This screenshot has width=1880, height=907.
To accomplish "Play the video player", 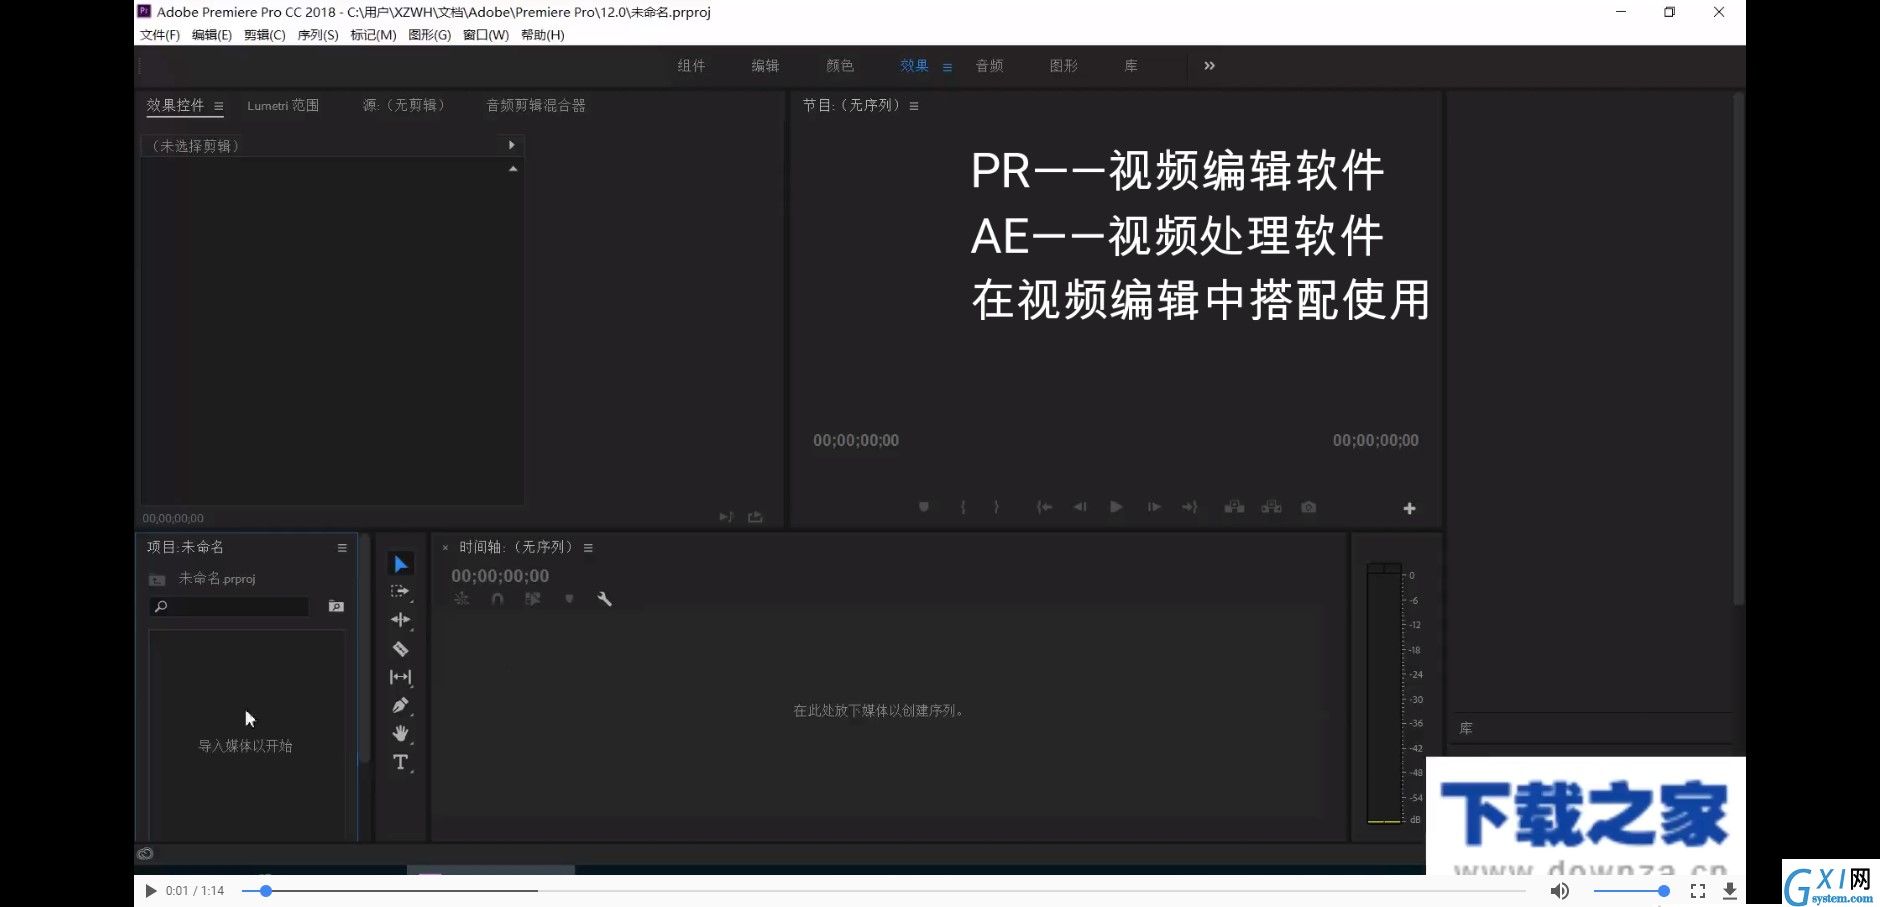I will pos(150,890).
